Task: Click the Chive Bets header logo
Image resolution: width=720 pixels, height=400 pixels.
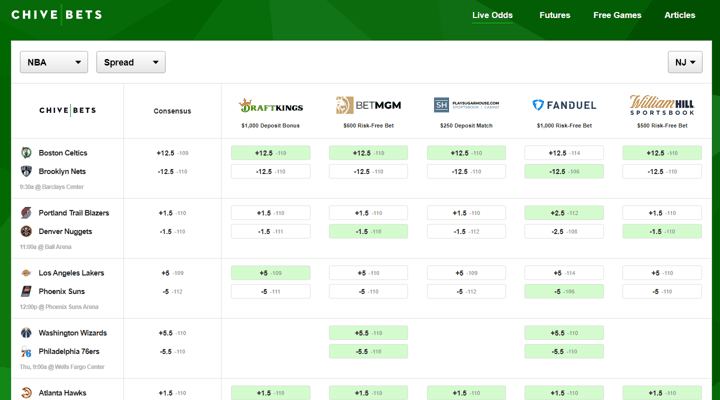Action: point(56,15)
